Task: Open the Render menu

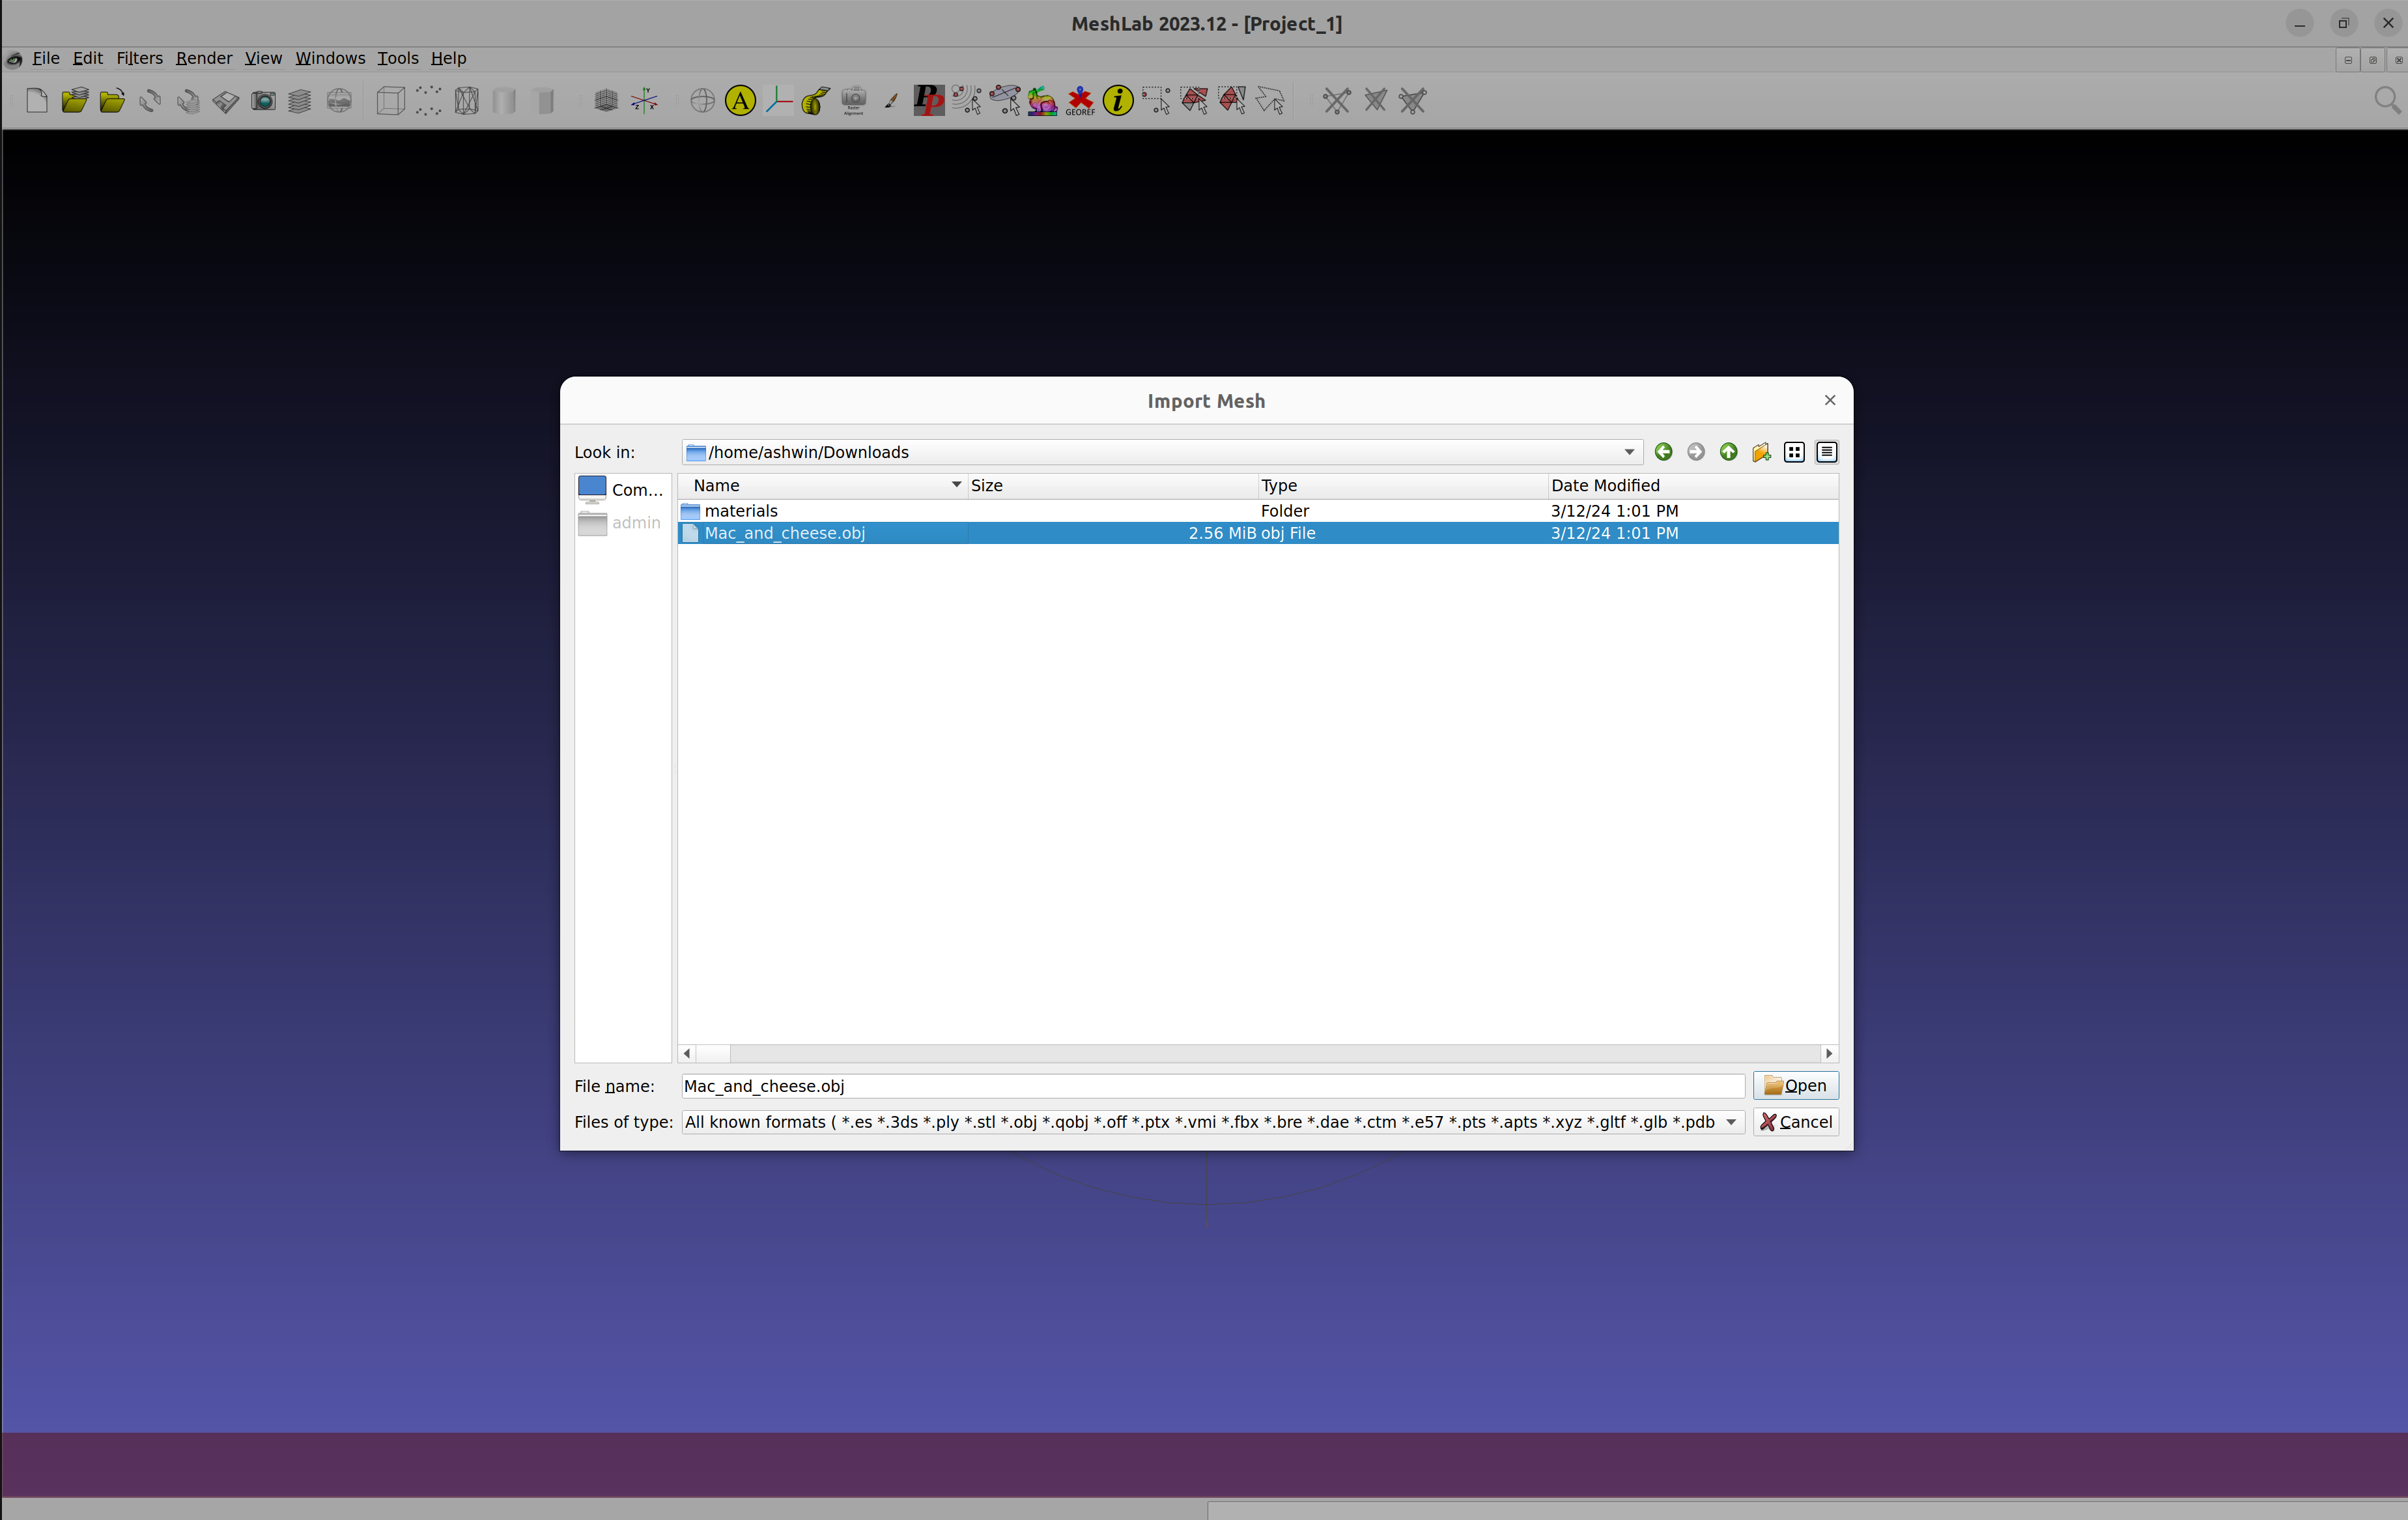Action: coord(203,58)
